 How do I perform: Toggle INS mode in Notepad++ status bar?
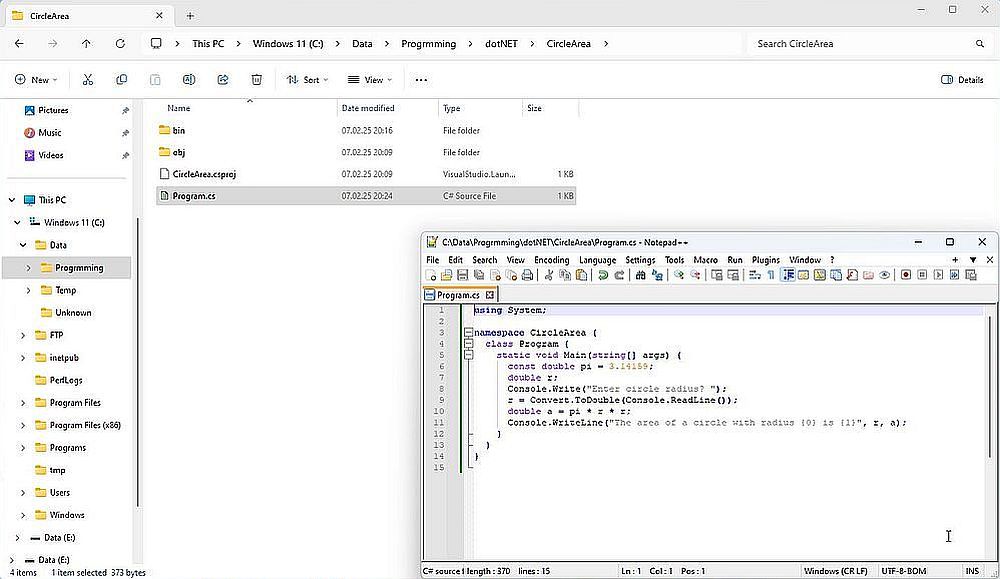pyautogui.click(x=972, y=571)
